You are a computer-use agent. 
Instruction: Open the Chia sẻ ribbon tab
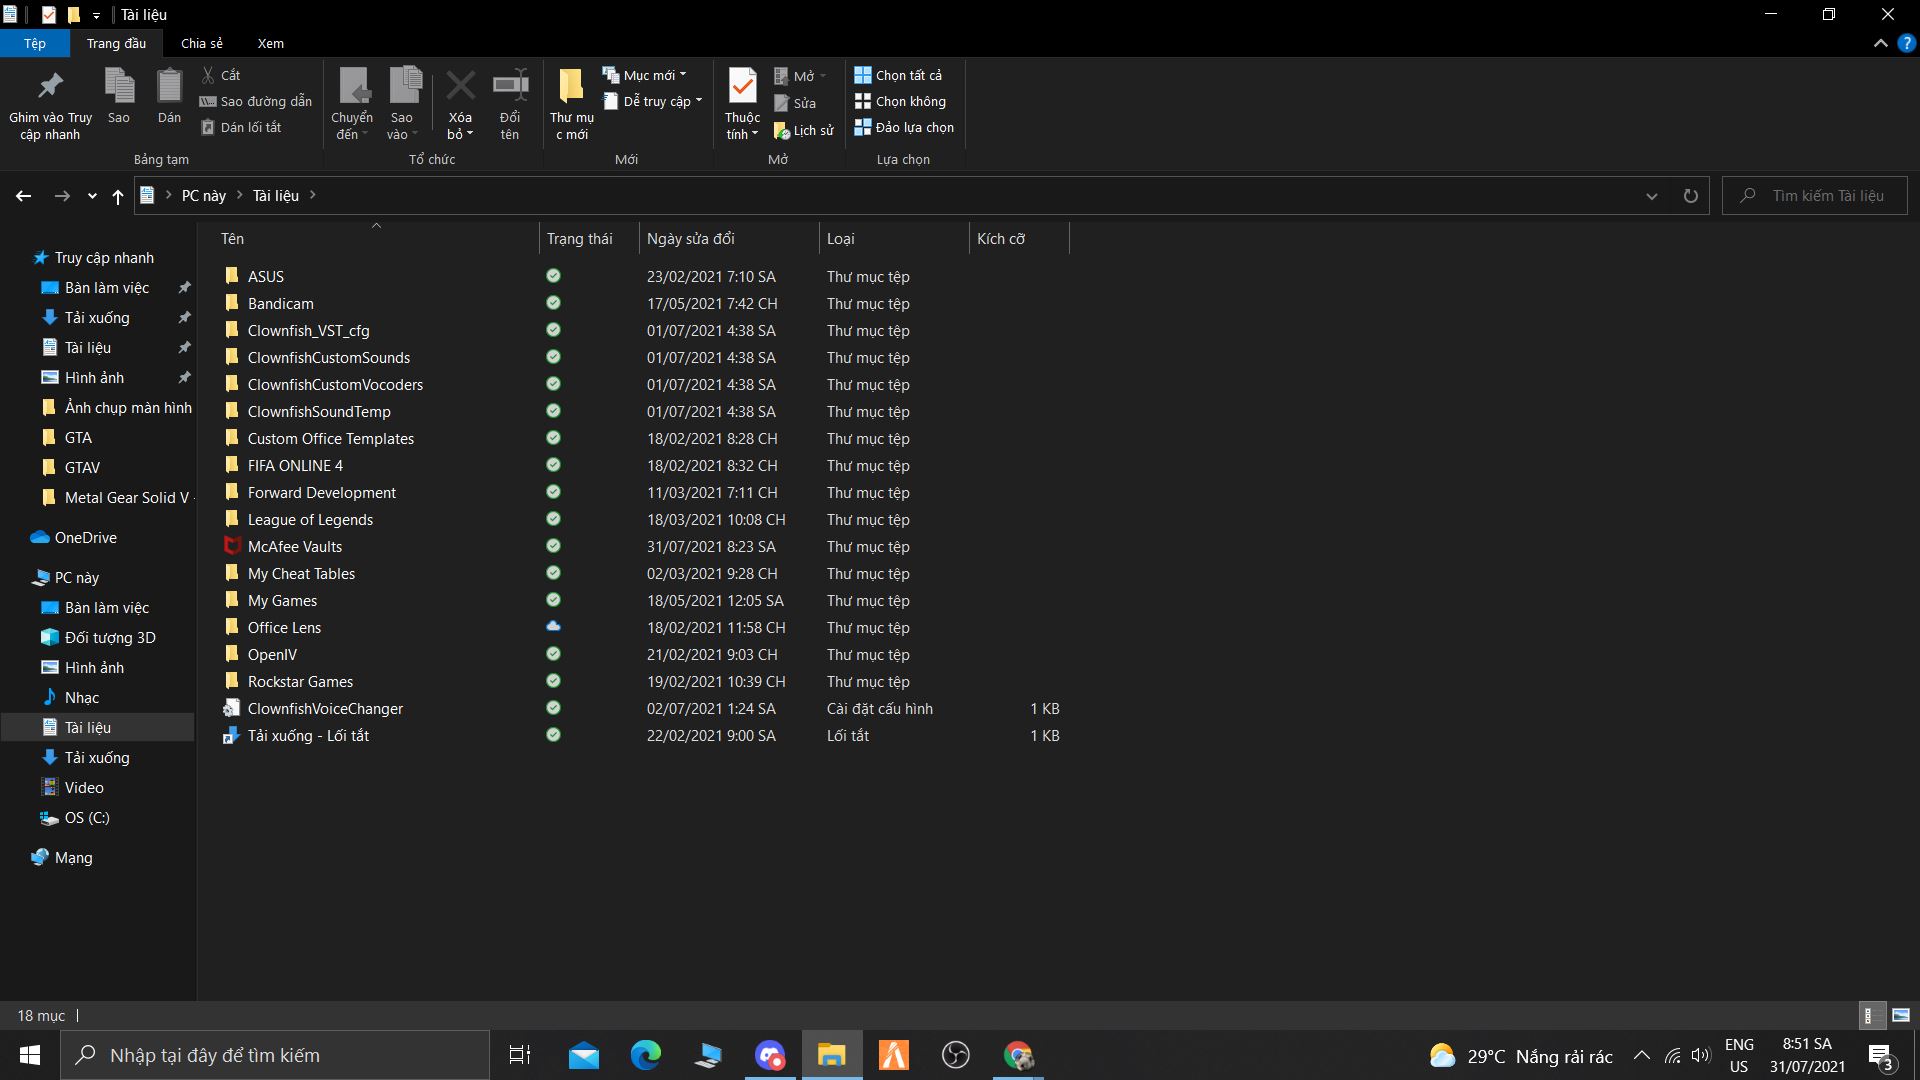201,43
